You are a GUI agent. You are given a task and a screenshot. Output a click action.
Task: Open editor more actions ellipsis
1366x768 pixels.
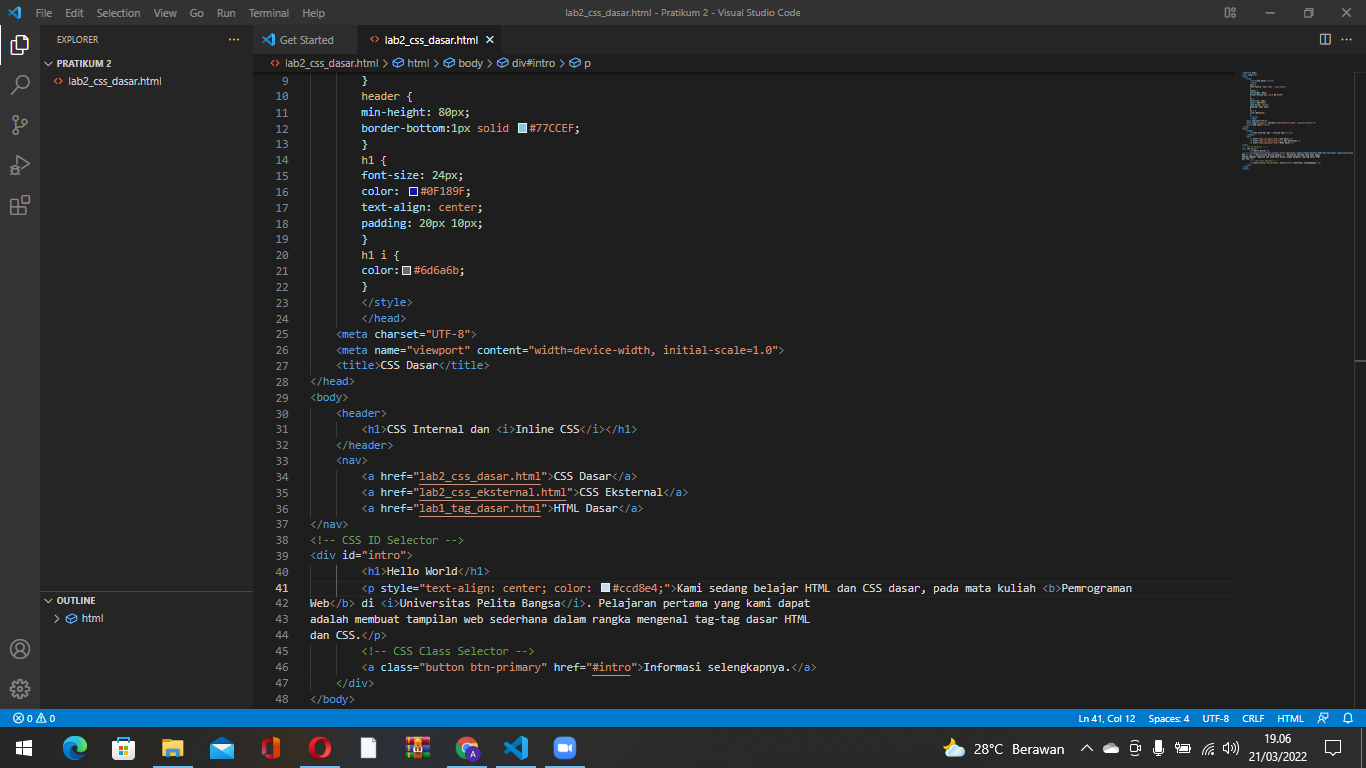coord(1349,40)
